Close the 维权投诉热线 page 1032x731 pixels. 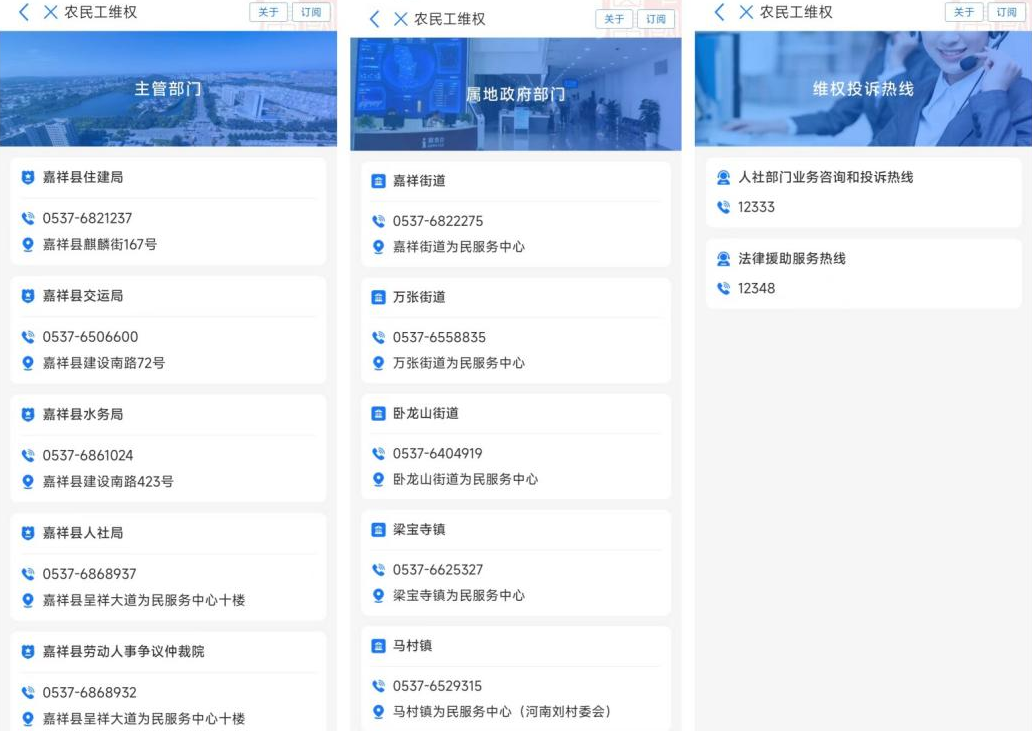746,12
